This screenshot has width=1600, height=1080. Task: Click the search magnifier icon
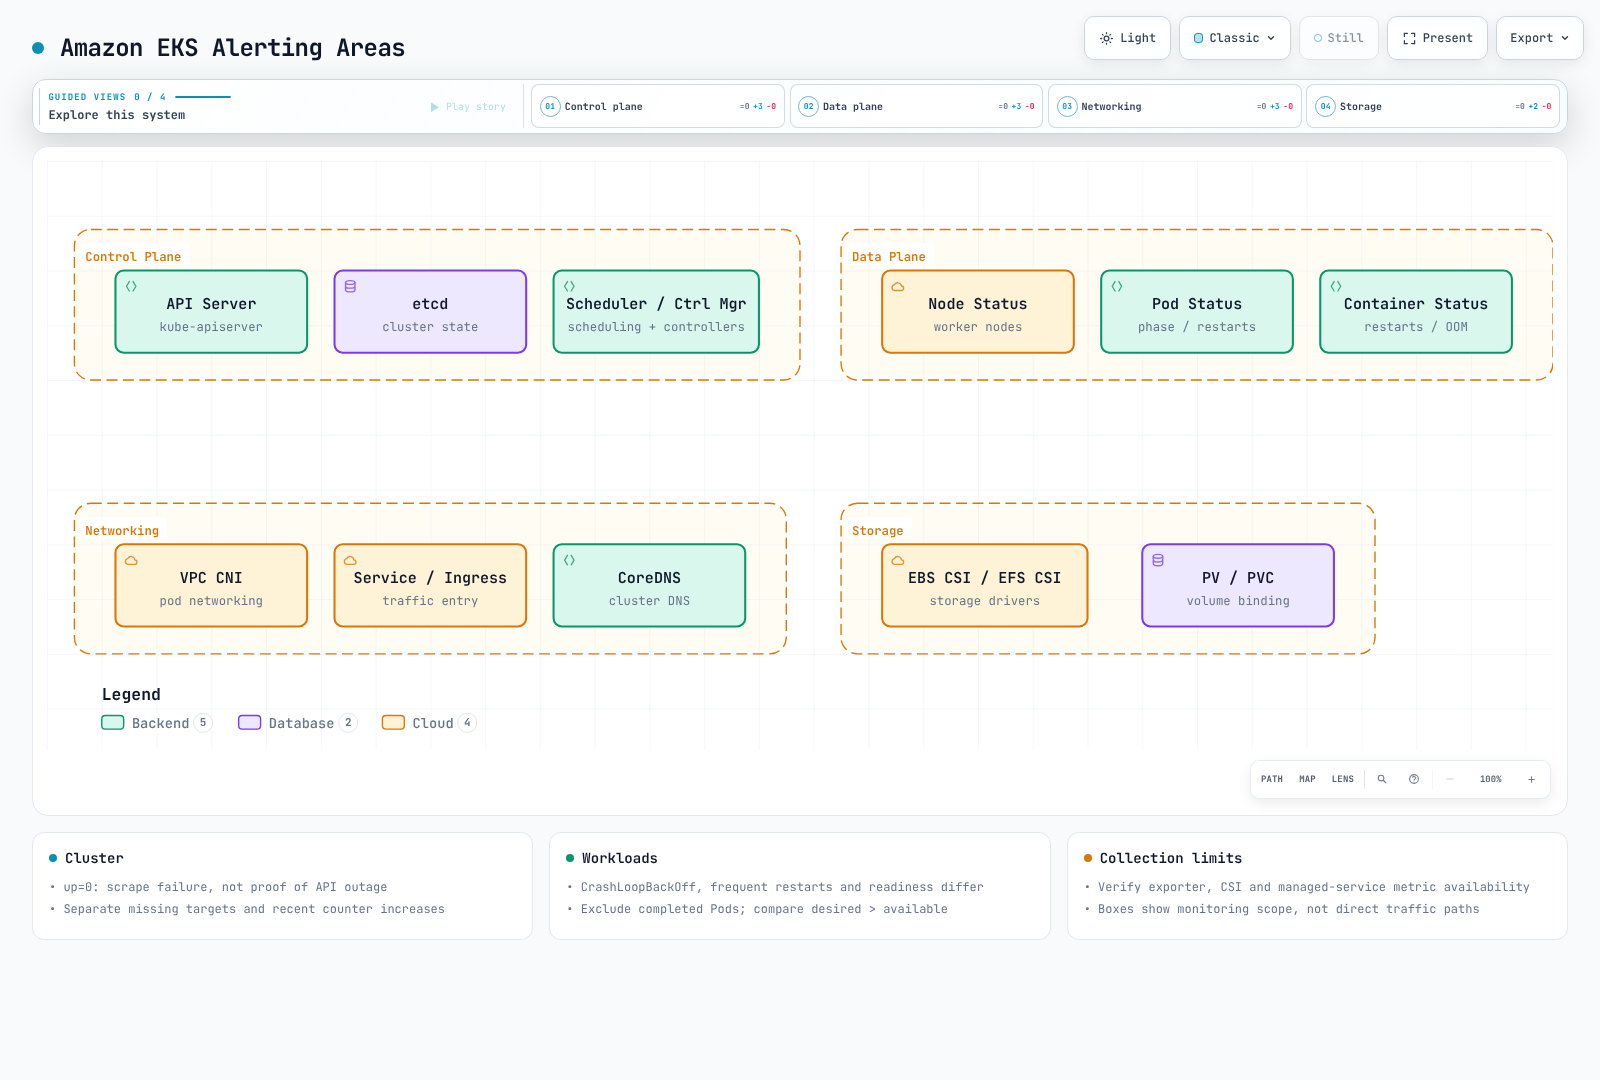point(1382,779)
